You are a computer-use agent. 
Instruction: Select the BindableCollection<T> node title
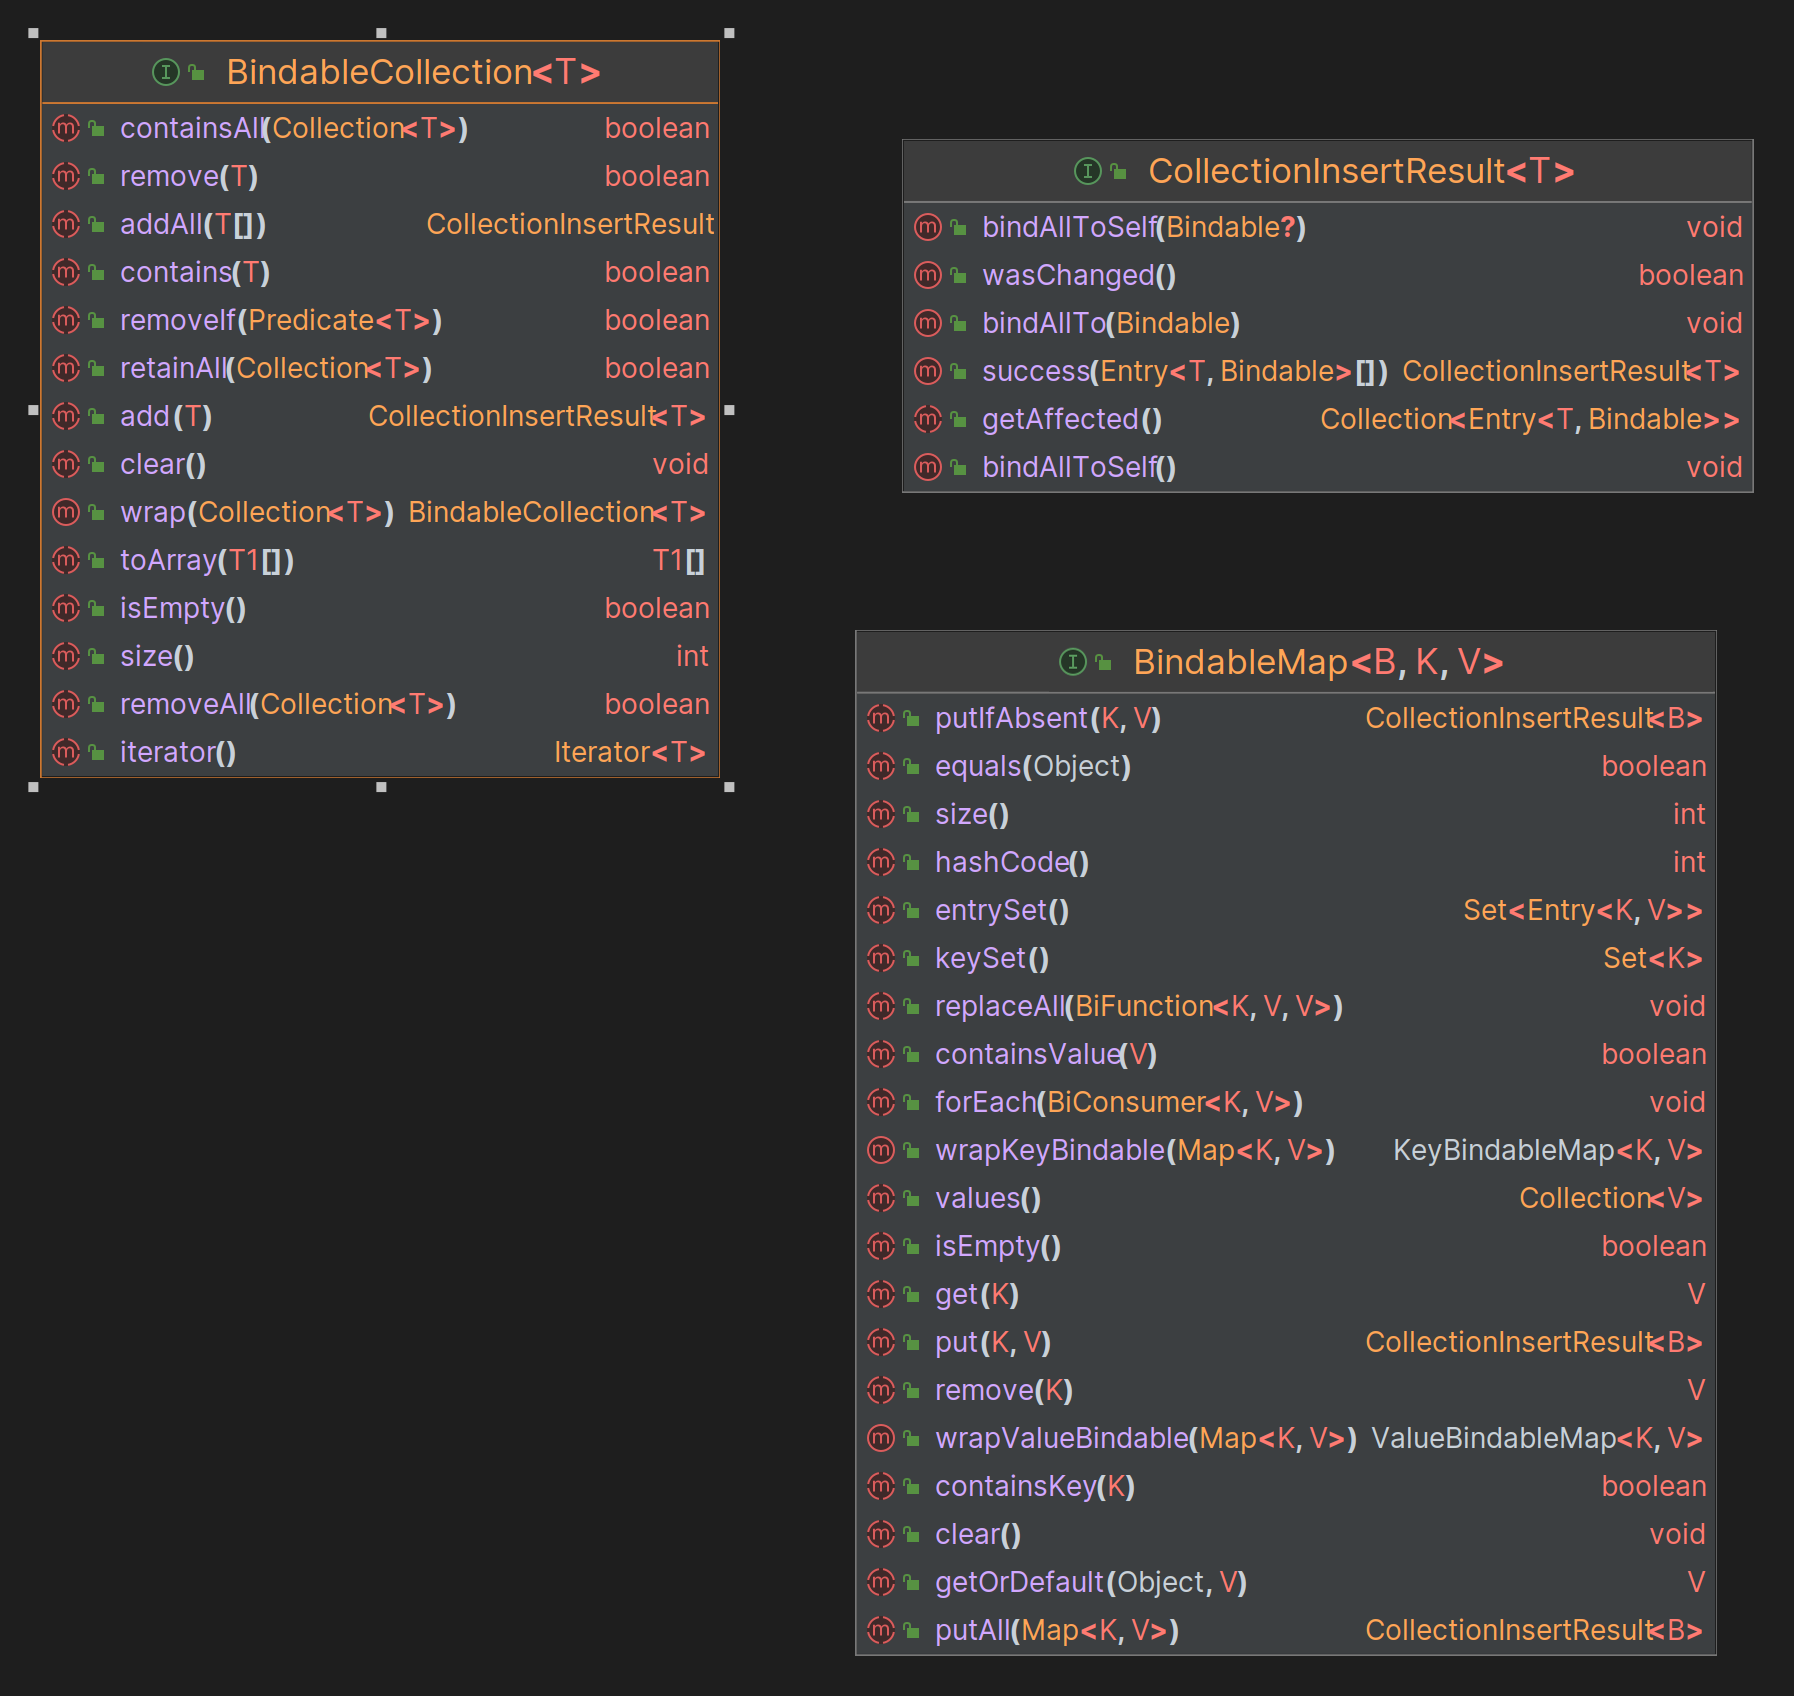[x=413, y=72]
